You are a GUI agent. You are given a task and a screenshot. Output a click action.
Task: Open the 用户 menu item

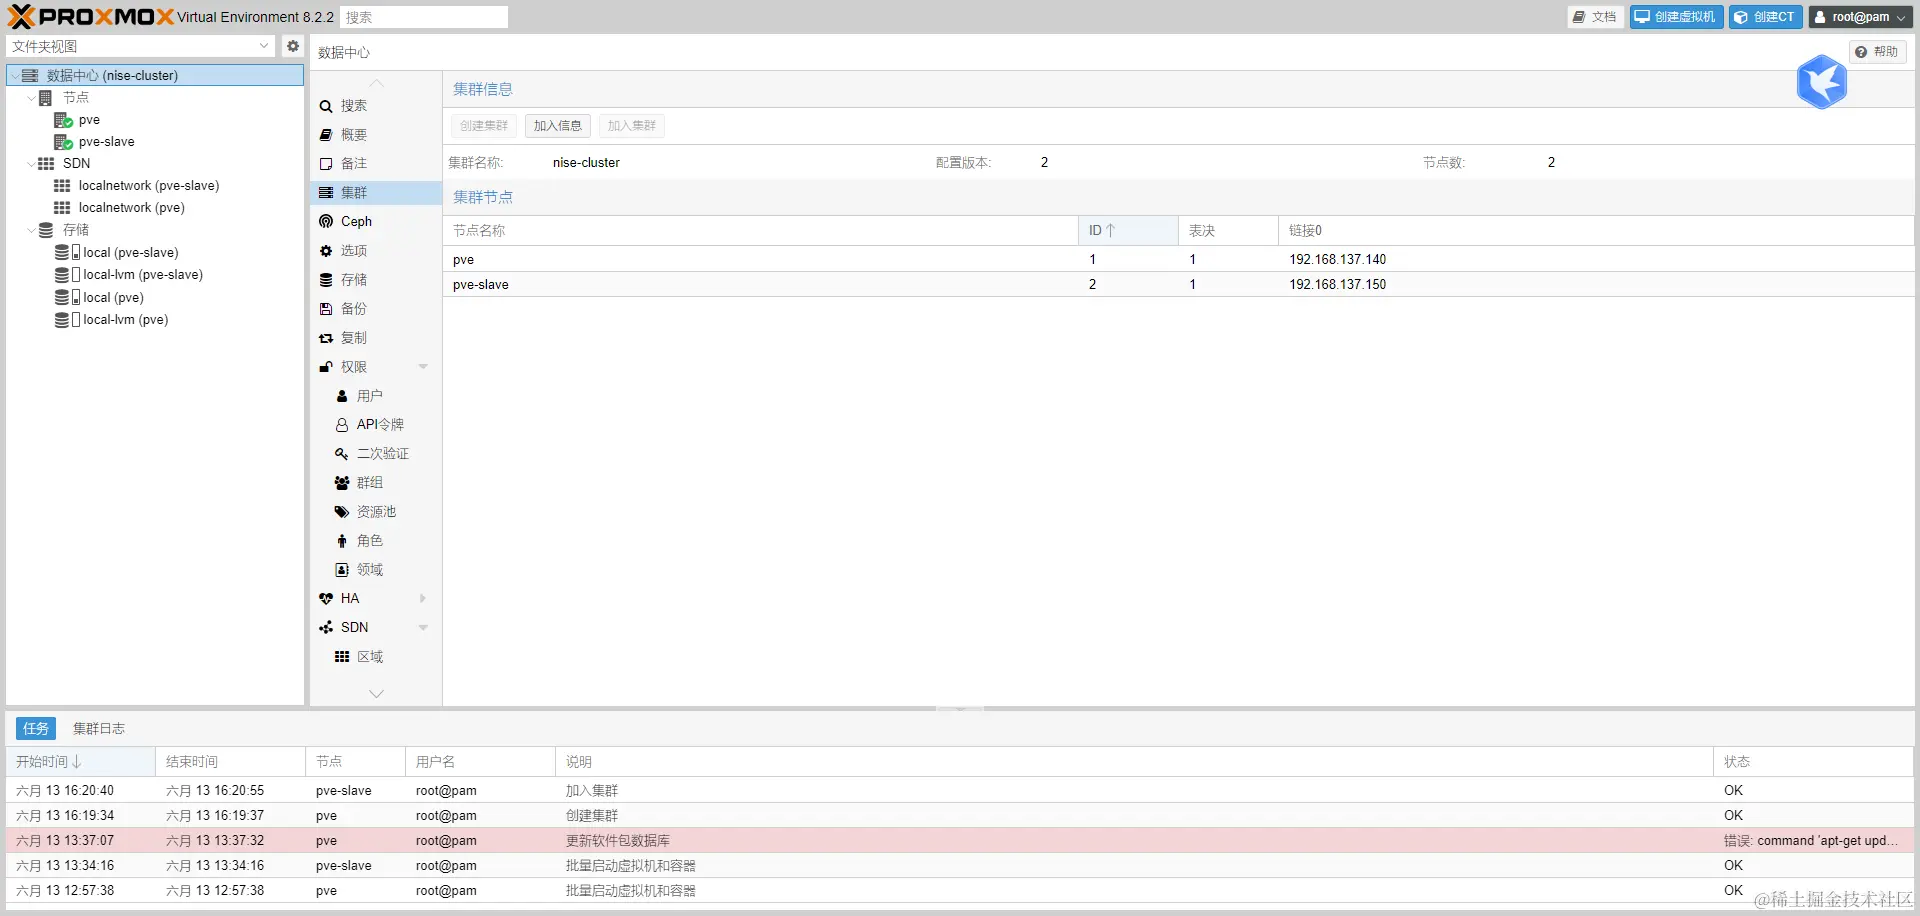click(x=376, y=396)
